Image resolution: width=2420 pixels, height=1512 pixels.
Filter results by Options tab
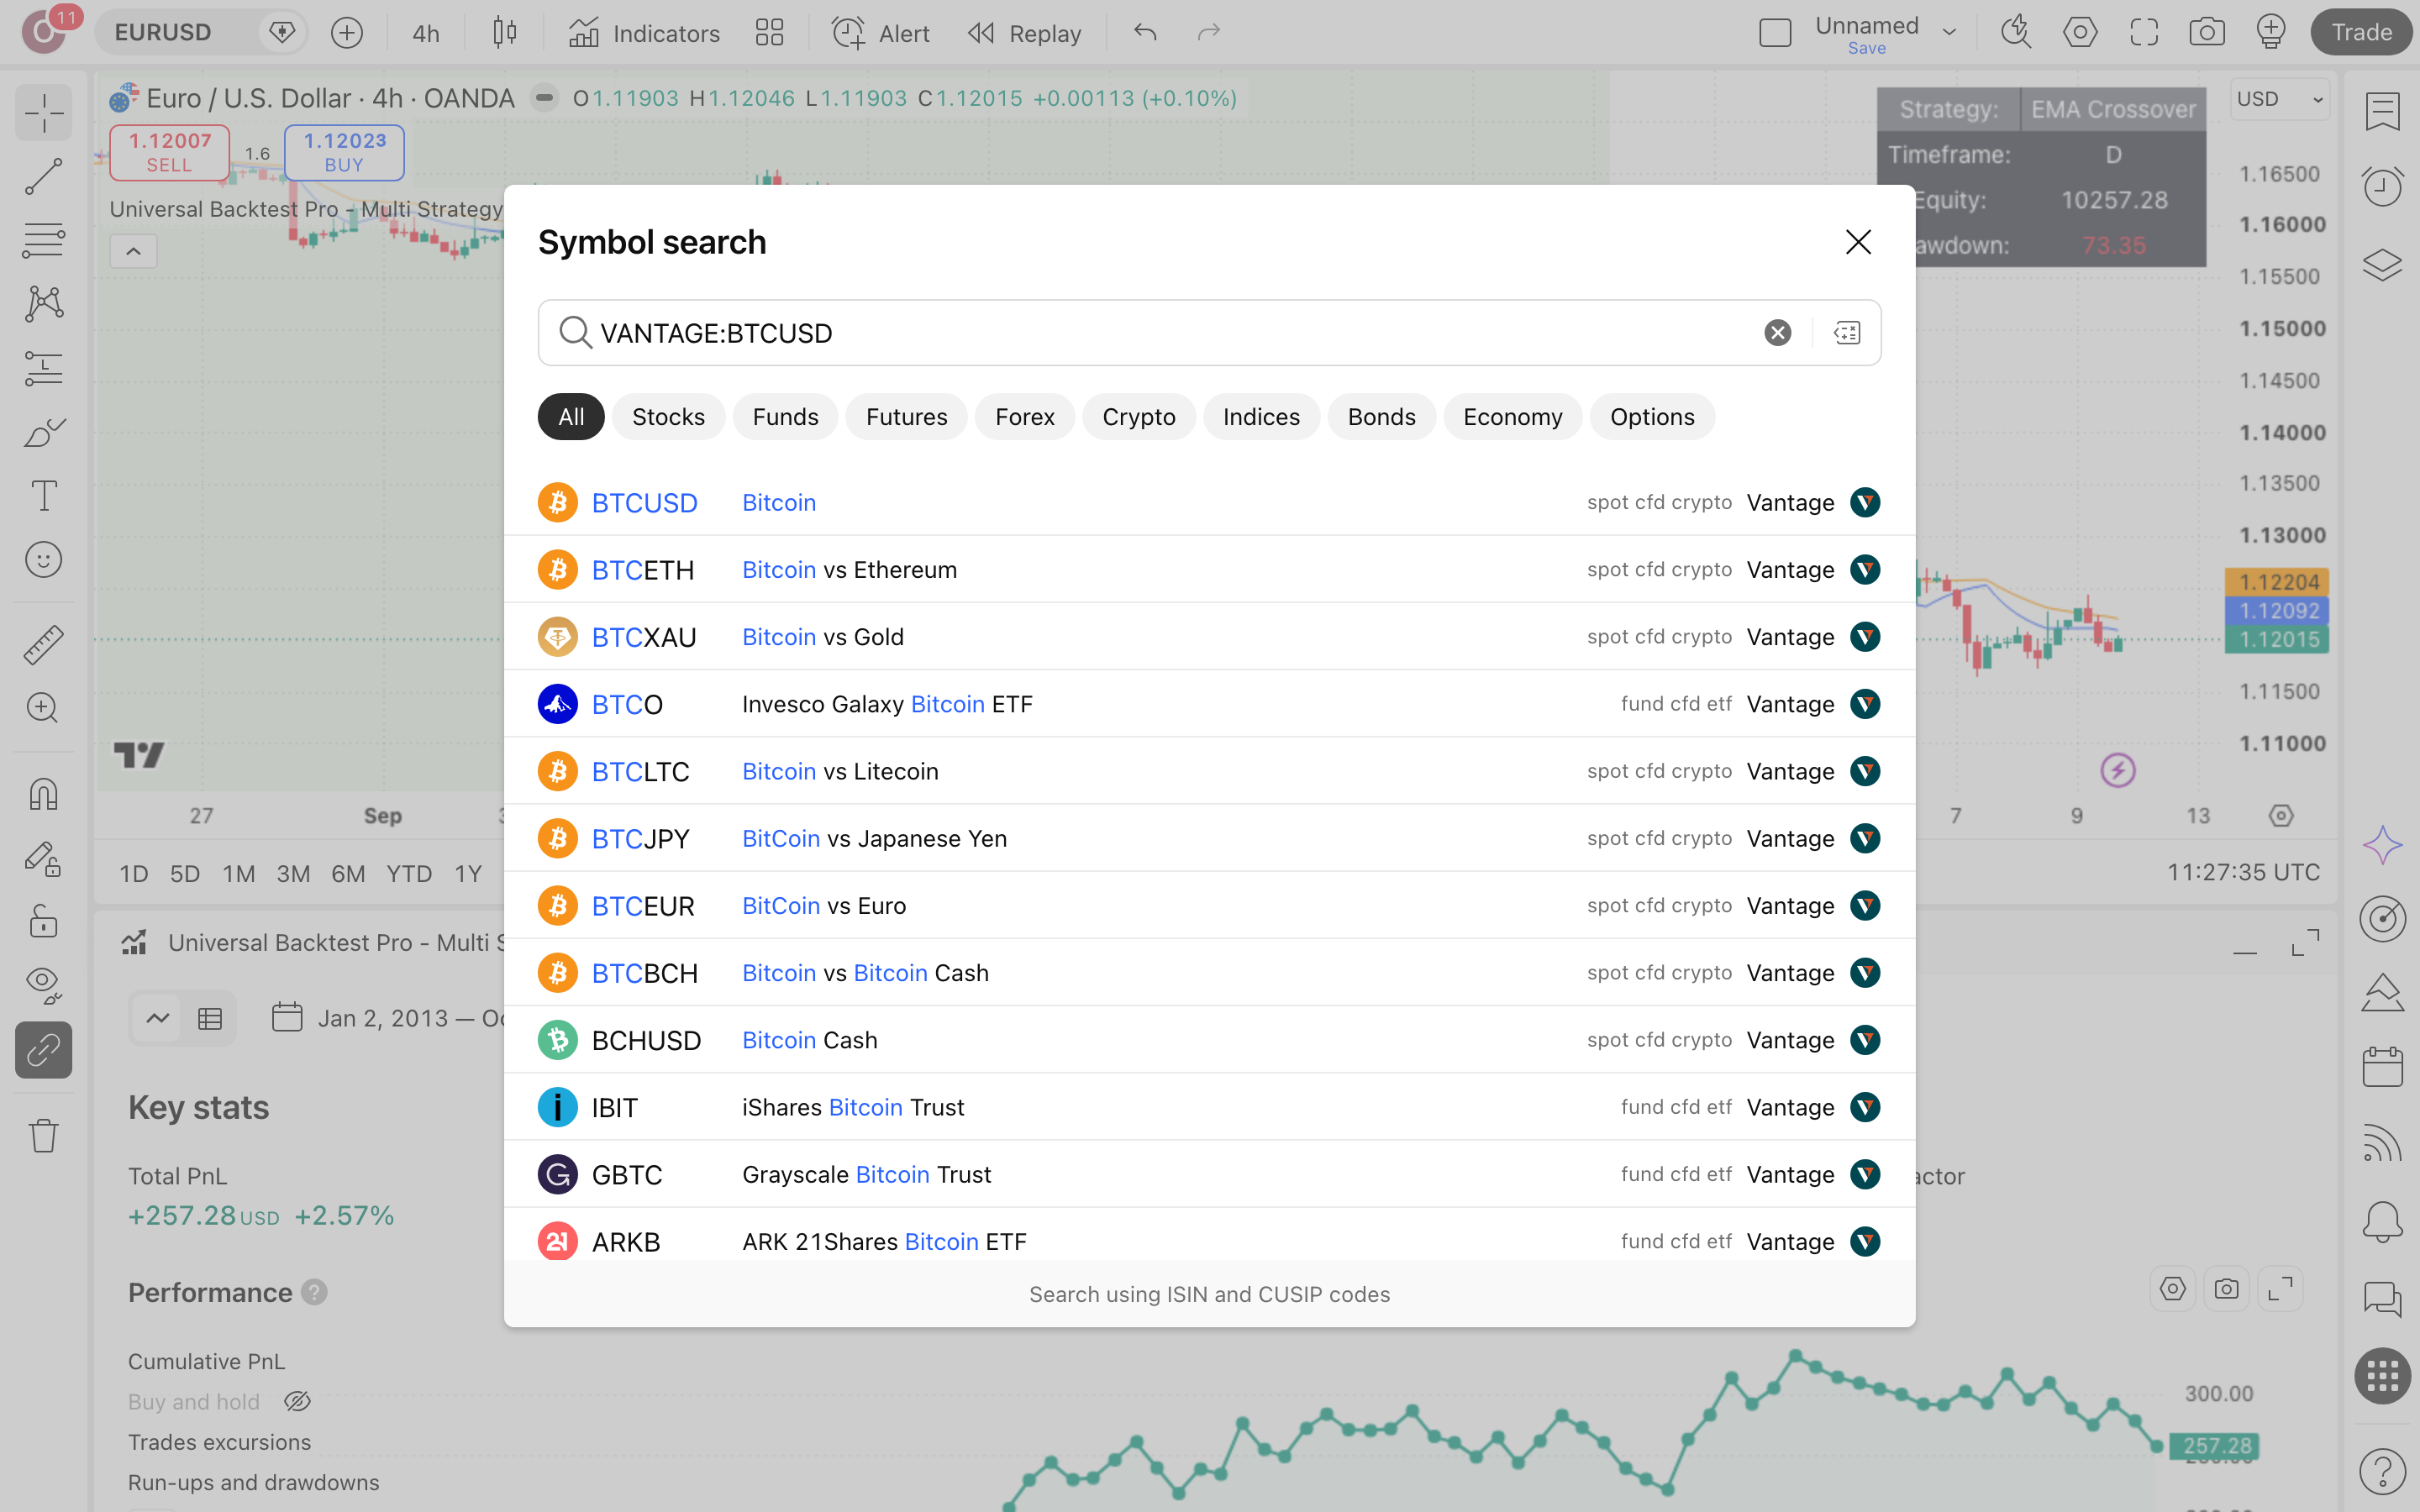(1652, 417)
